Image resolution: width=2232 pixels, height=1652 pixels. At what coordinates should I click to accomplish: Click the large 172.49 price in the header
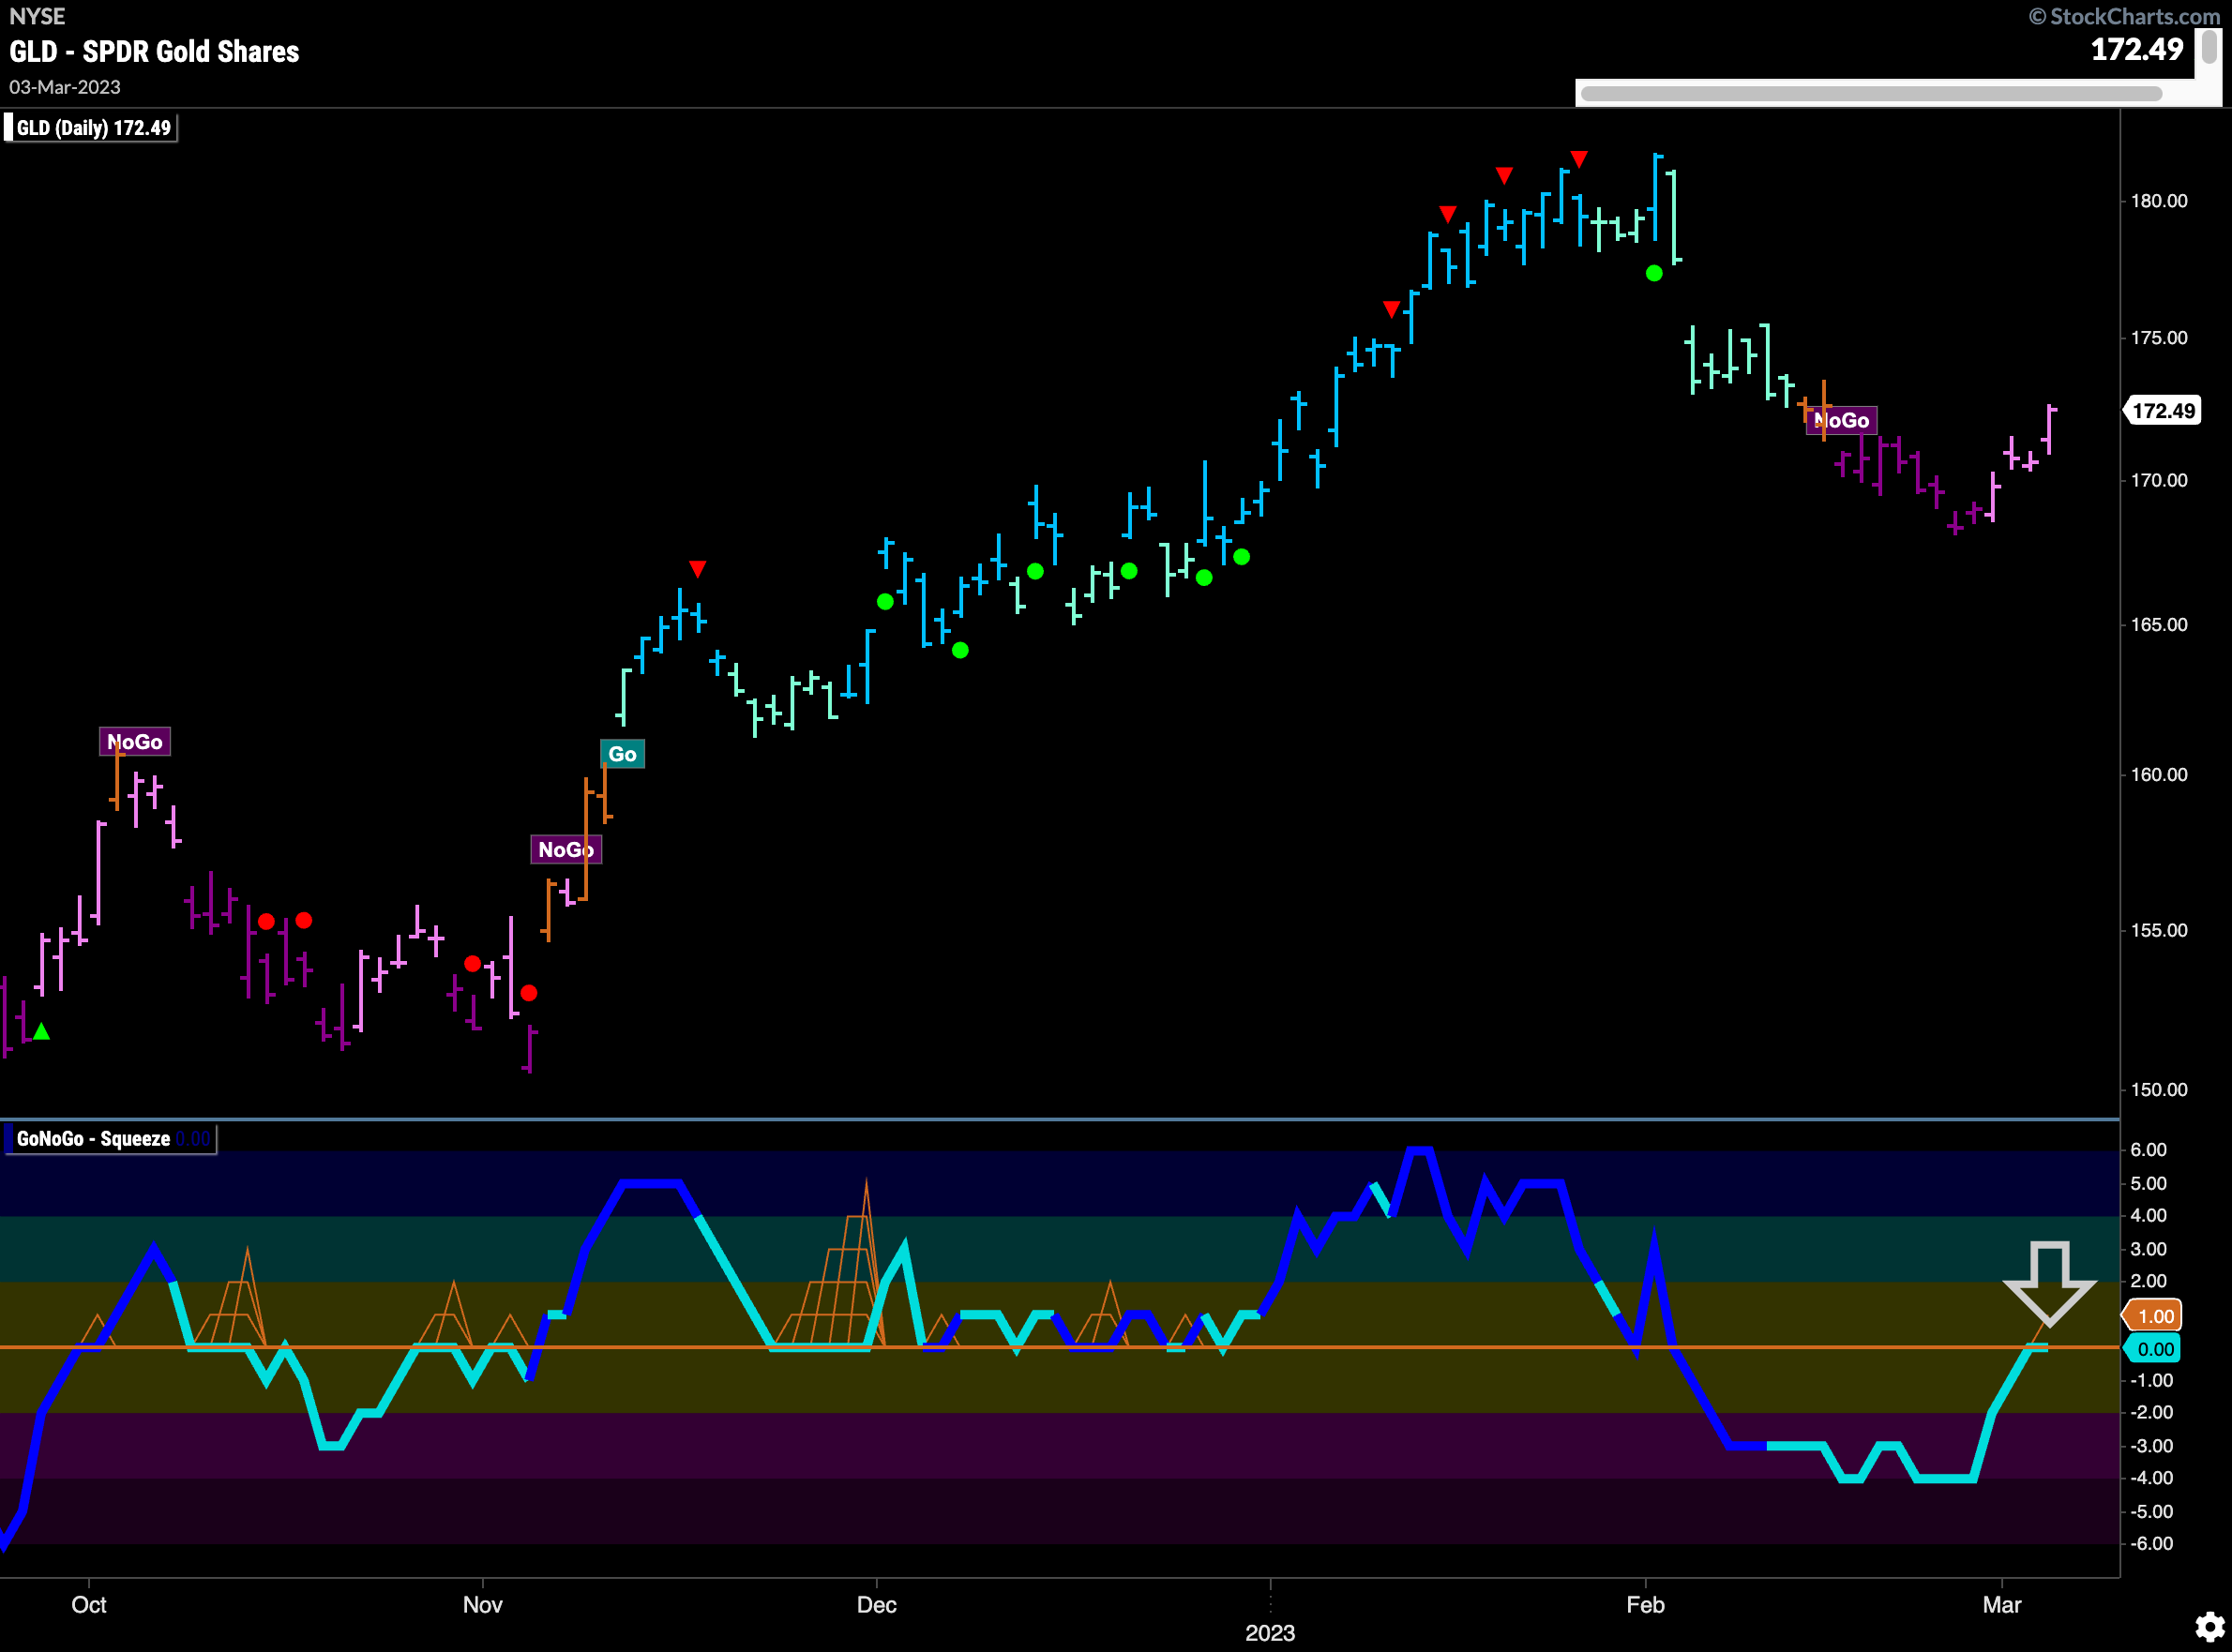tap(2137, 49)
